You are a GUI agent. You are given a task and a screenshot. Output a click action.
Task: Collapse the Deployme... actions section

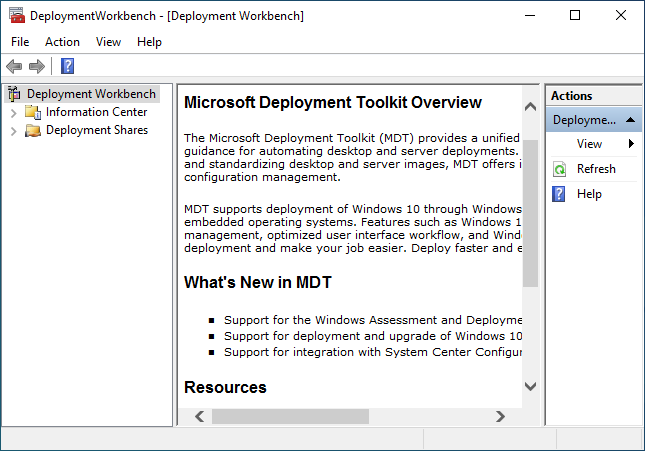(x=630, y=120)
